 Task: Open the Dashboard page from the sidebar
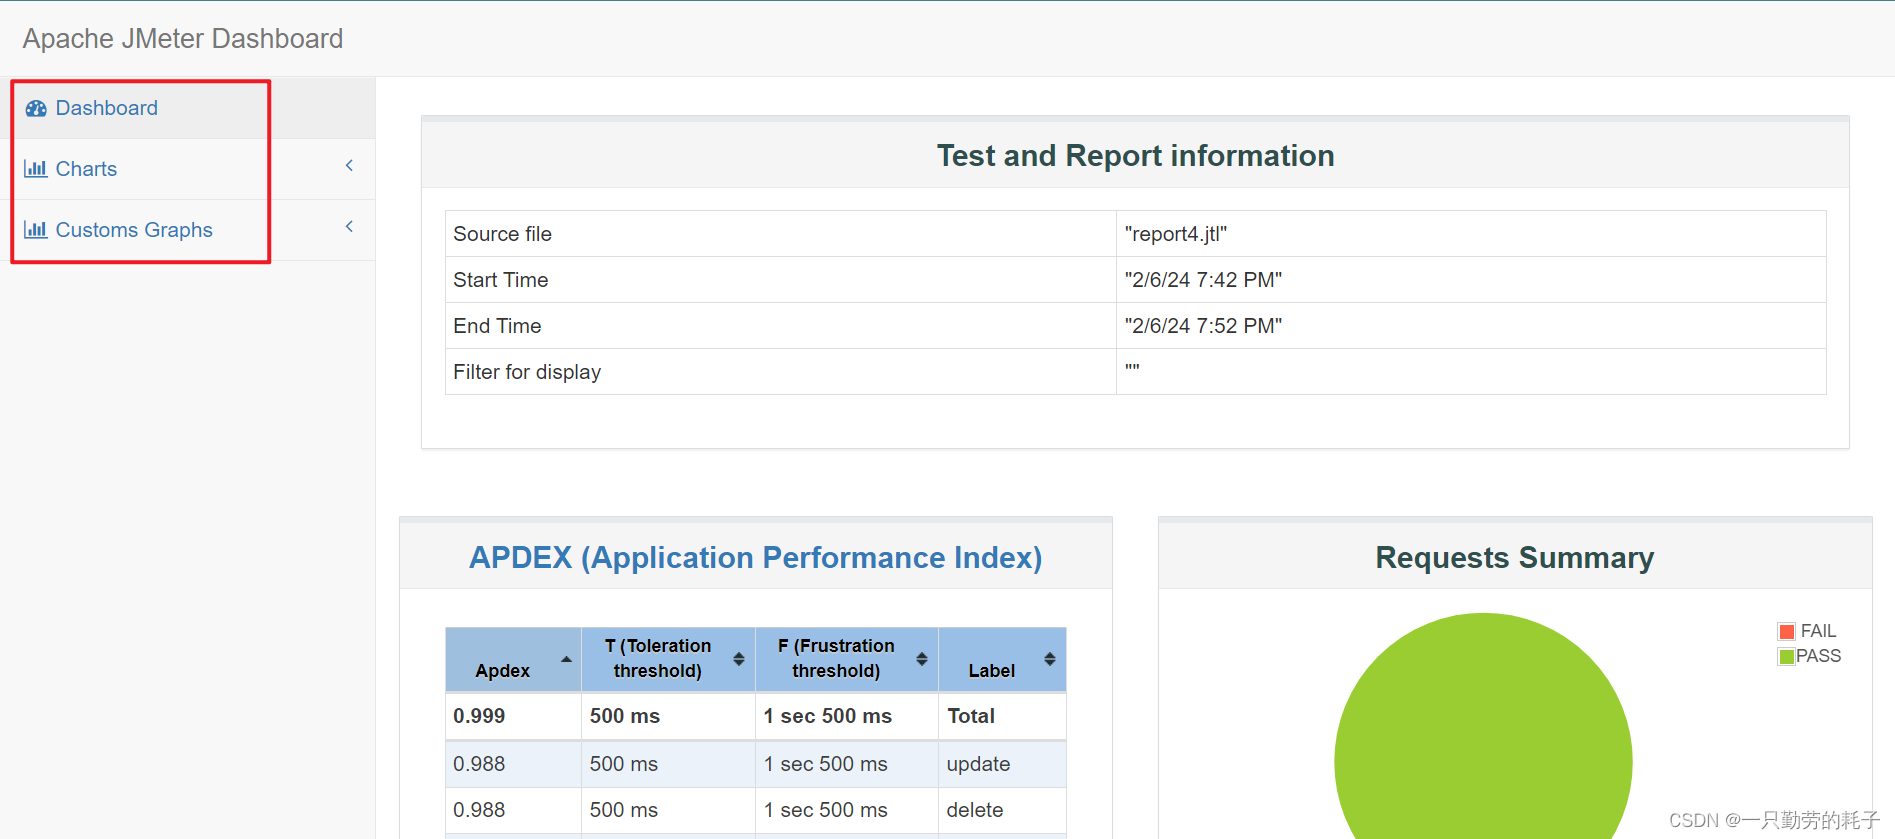tap(106, 108)
